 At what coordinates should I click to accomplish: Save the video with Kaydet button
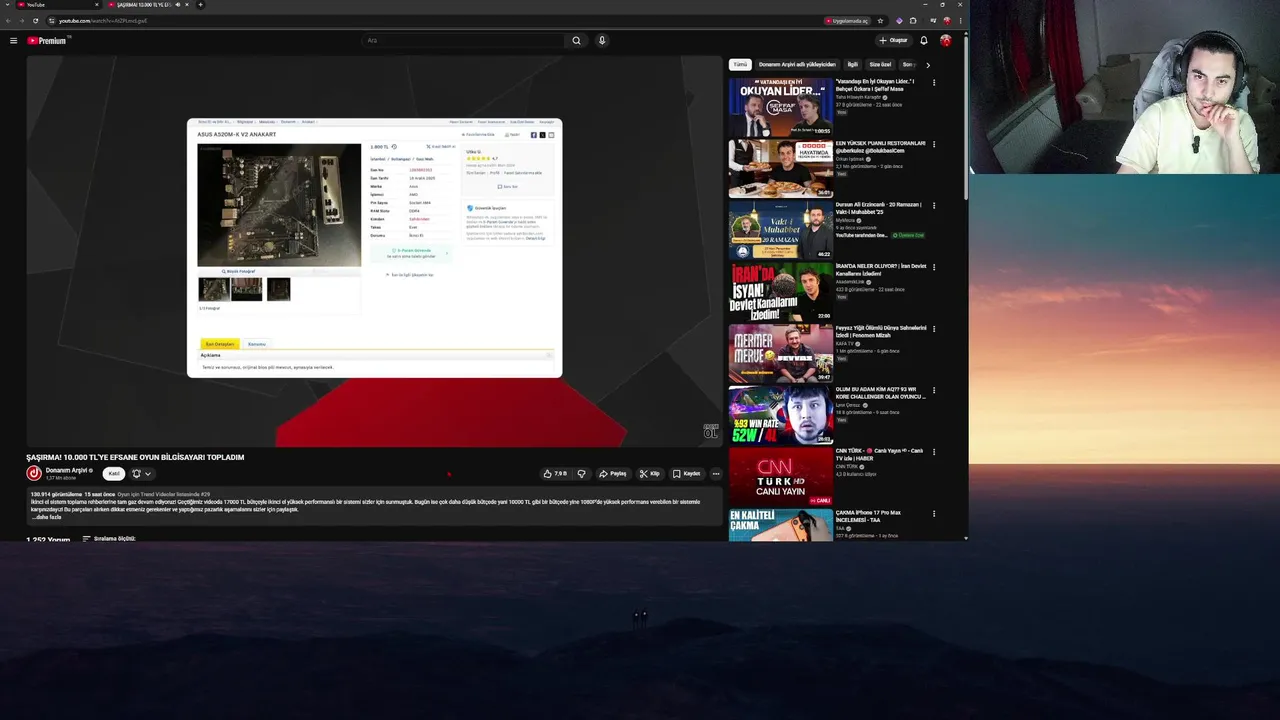(x=686, y=474)
